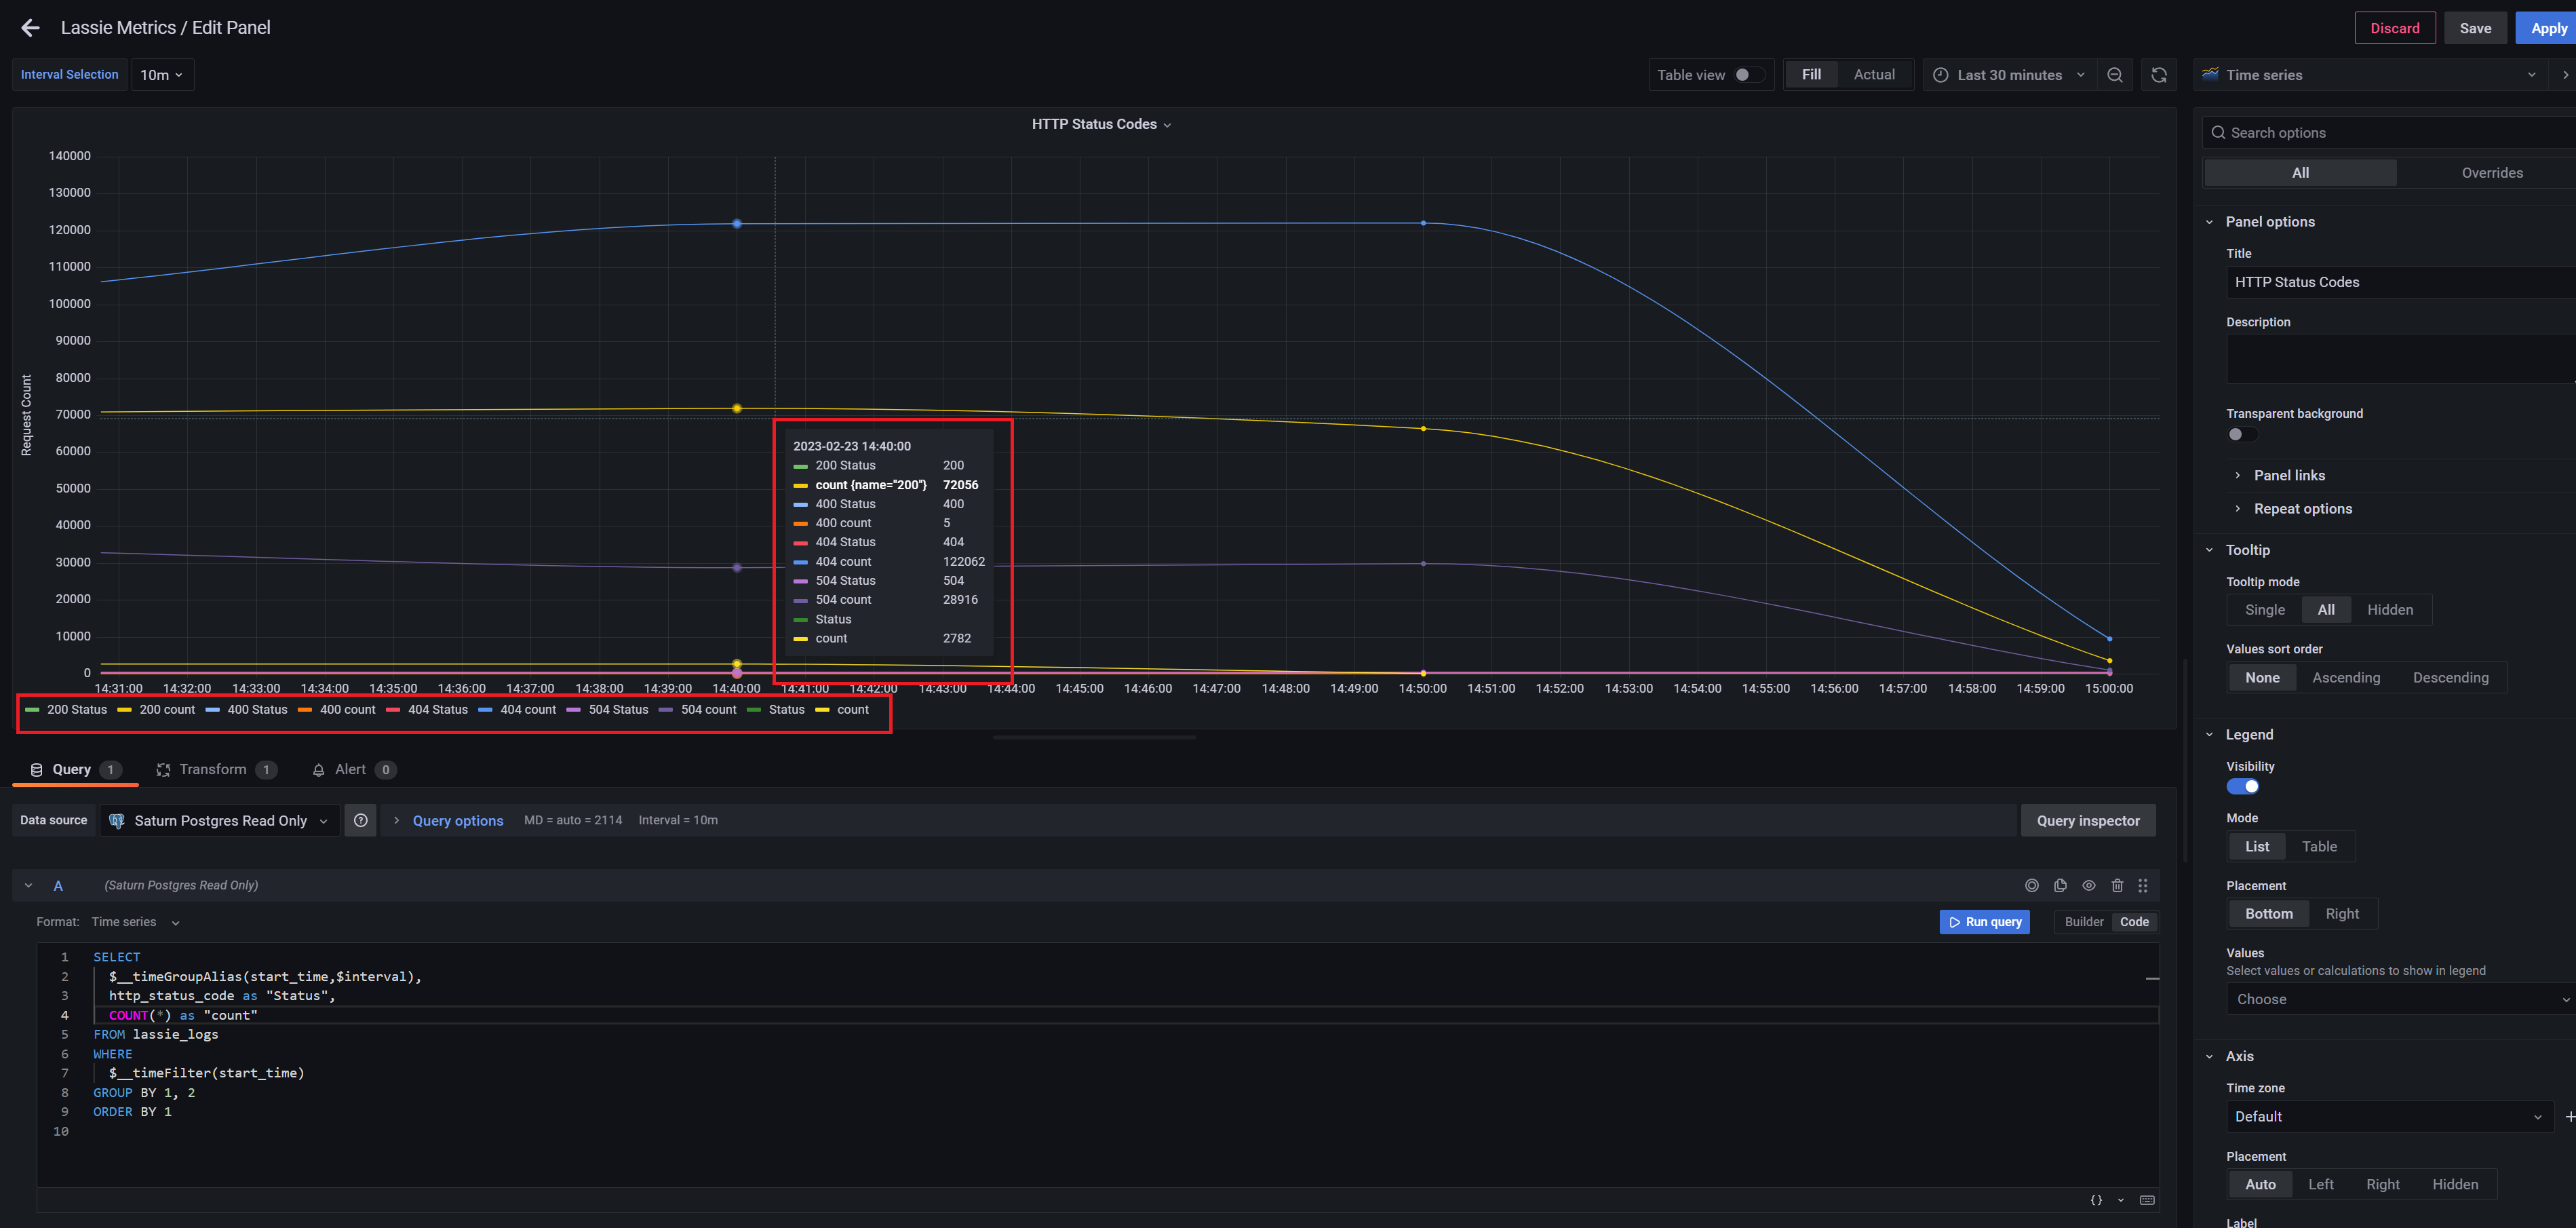Viewport: 2576px width, 1228px height.
Task: Turn off legend Visibility switch
Action: pos(2242,787)
